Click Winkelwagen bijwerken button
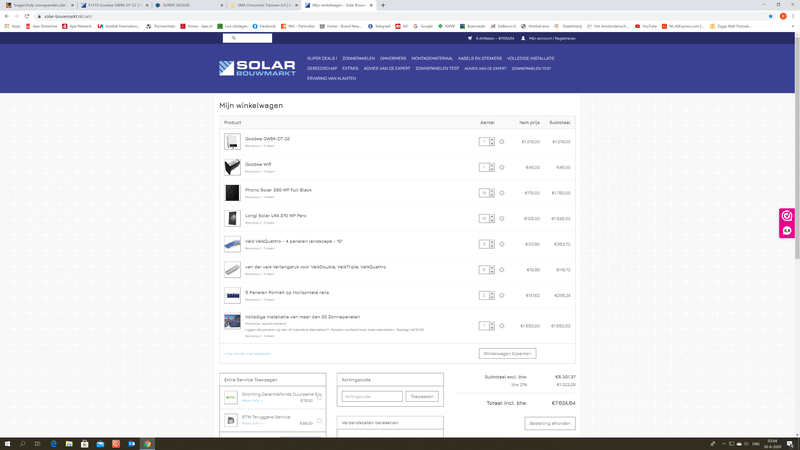This screenshot has width=800, height=450. point(507,354)
